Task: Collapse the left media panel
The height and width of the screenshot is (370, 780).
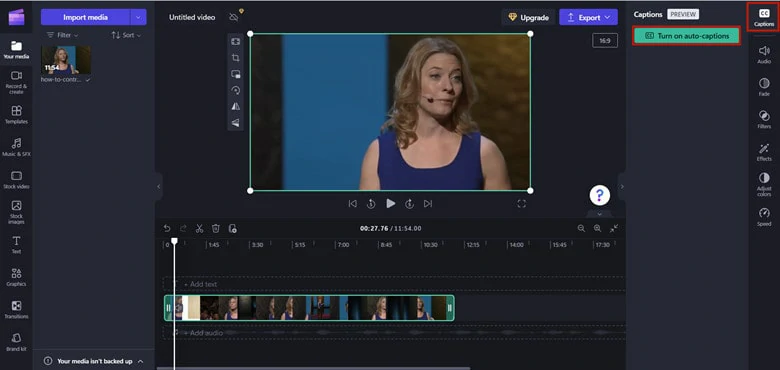Action: click(x=159, y=186)
